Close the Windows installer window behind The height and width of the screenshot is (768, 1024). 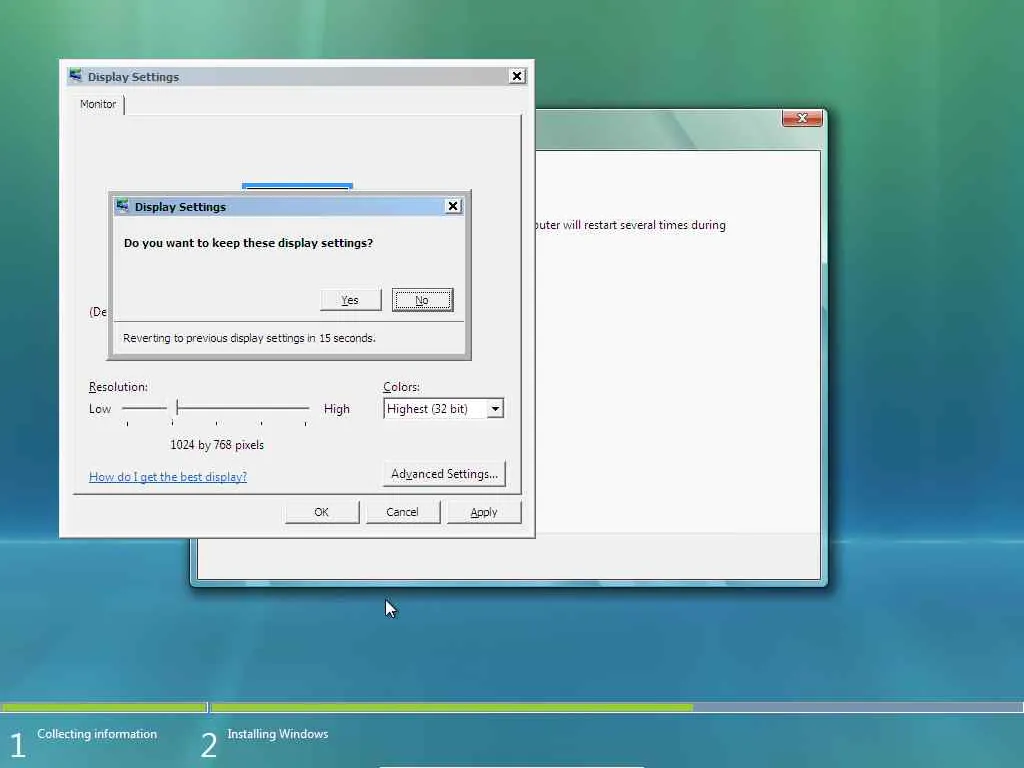click(x=802, y=118)
